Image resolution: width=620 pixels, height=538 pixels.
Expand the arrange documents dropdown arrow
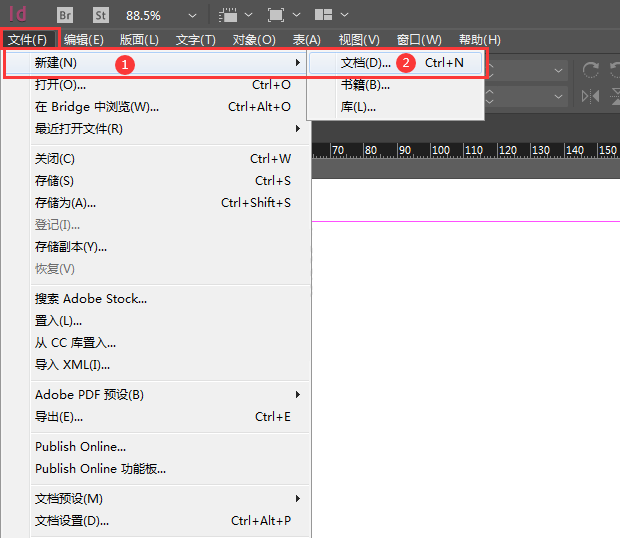click(344, 15)
